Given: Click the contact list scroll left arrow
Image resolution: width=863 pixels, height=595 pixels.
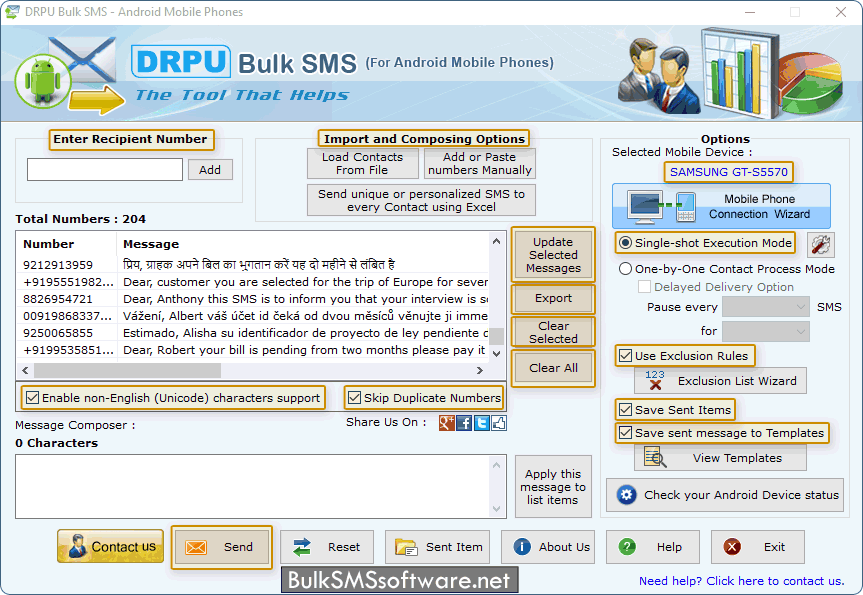Looking at the screenshot, I should point(25,370).
